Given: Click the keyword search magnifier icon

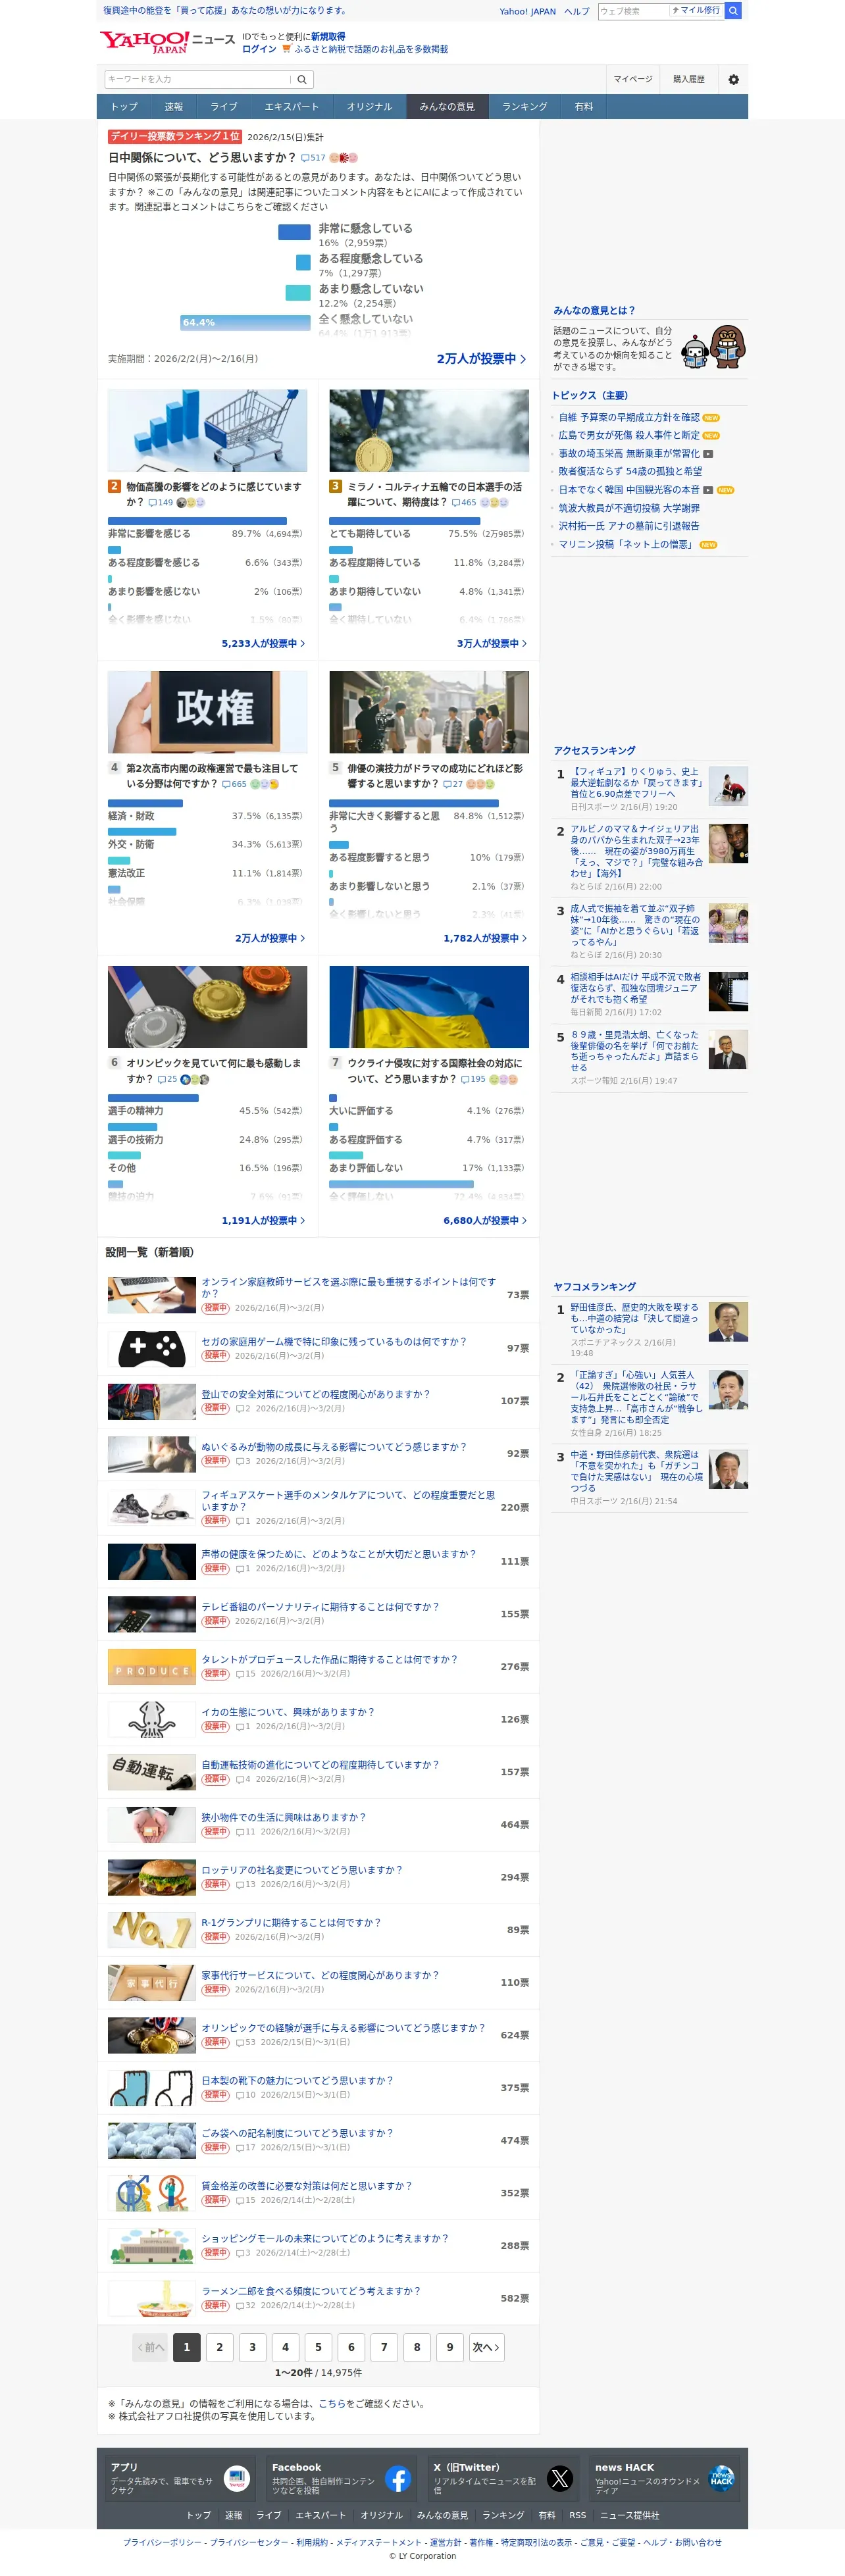Looking at the screenshot, I should [x=302, y=79].
